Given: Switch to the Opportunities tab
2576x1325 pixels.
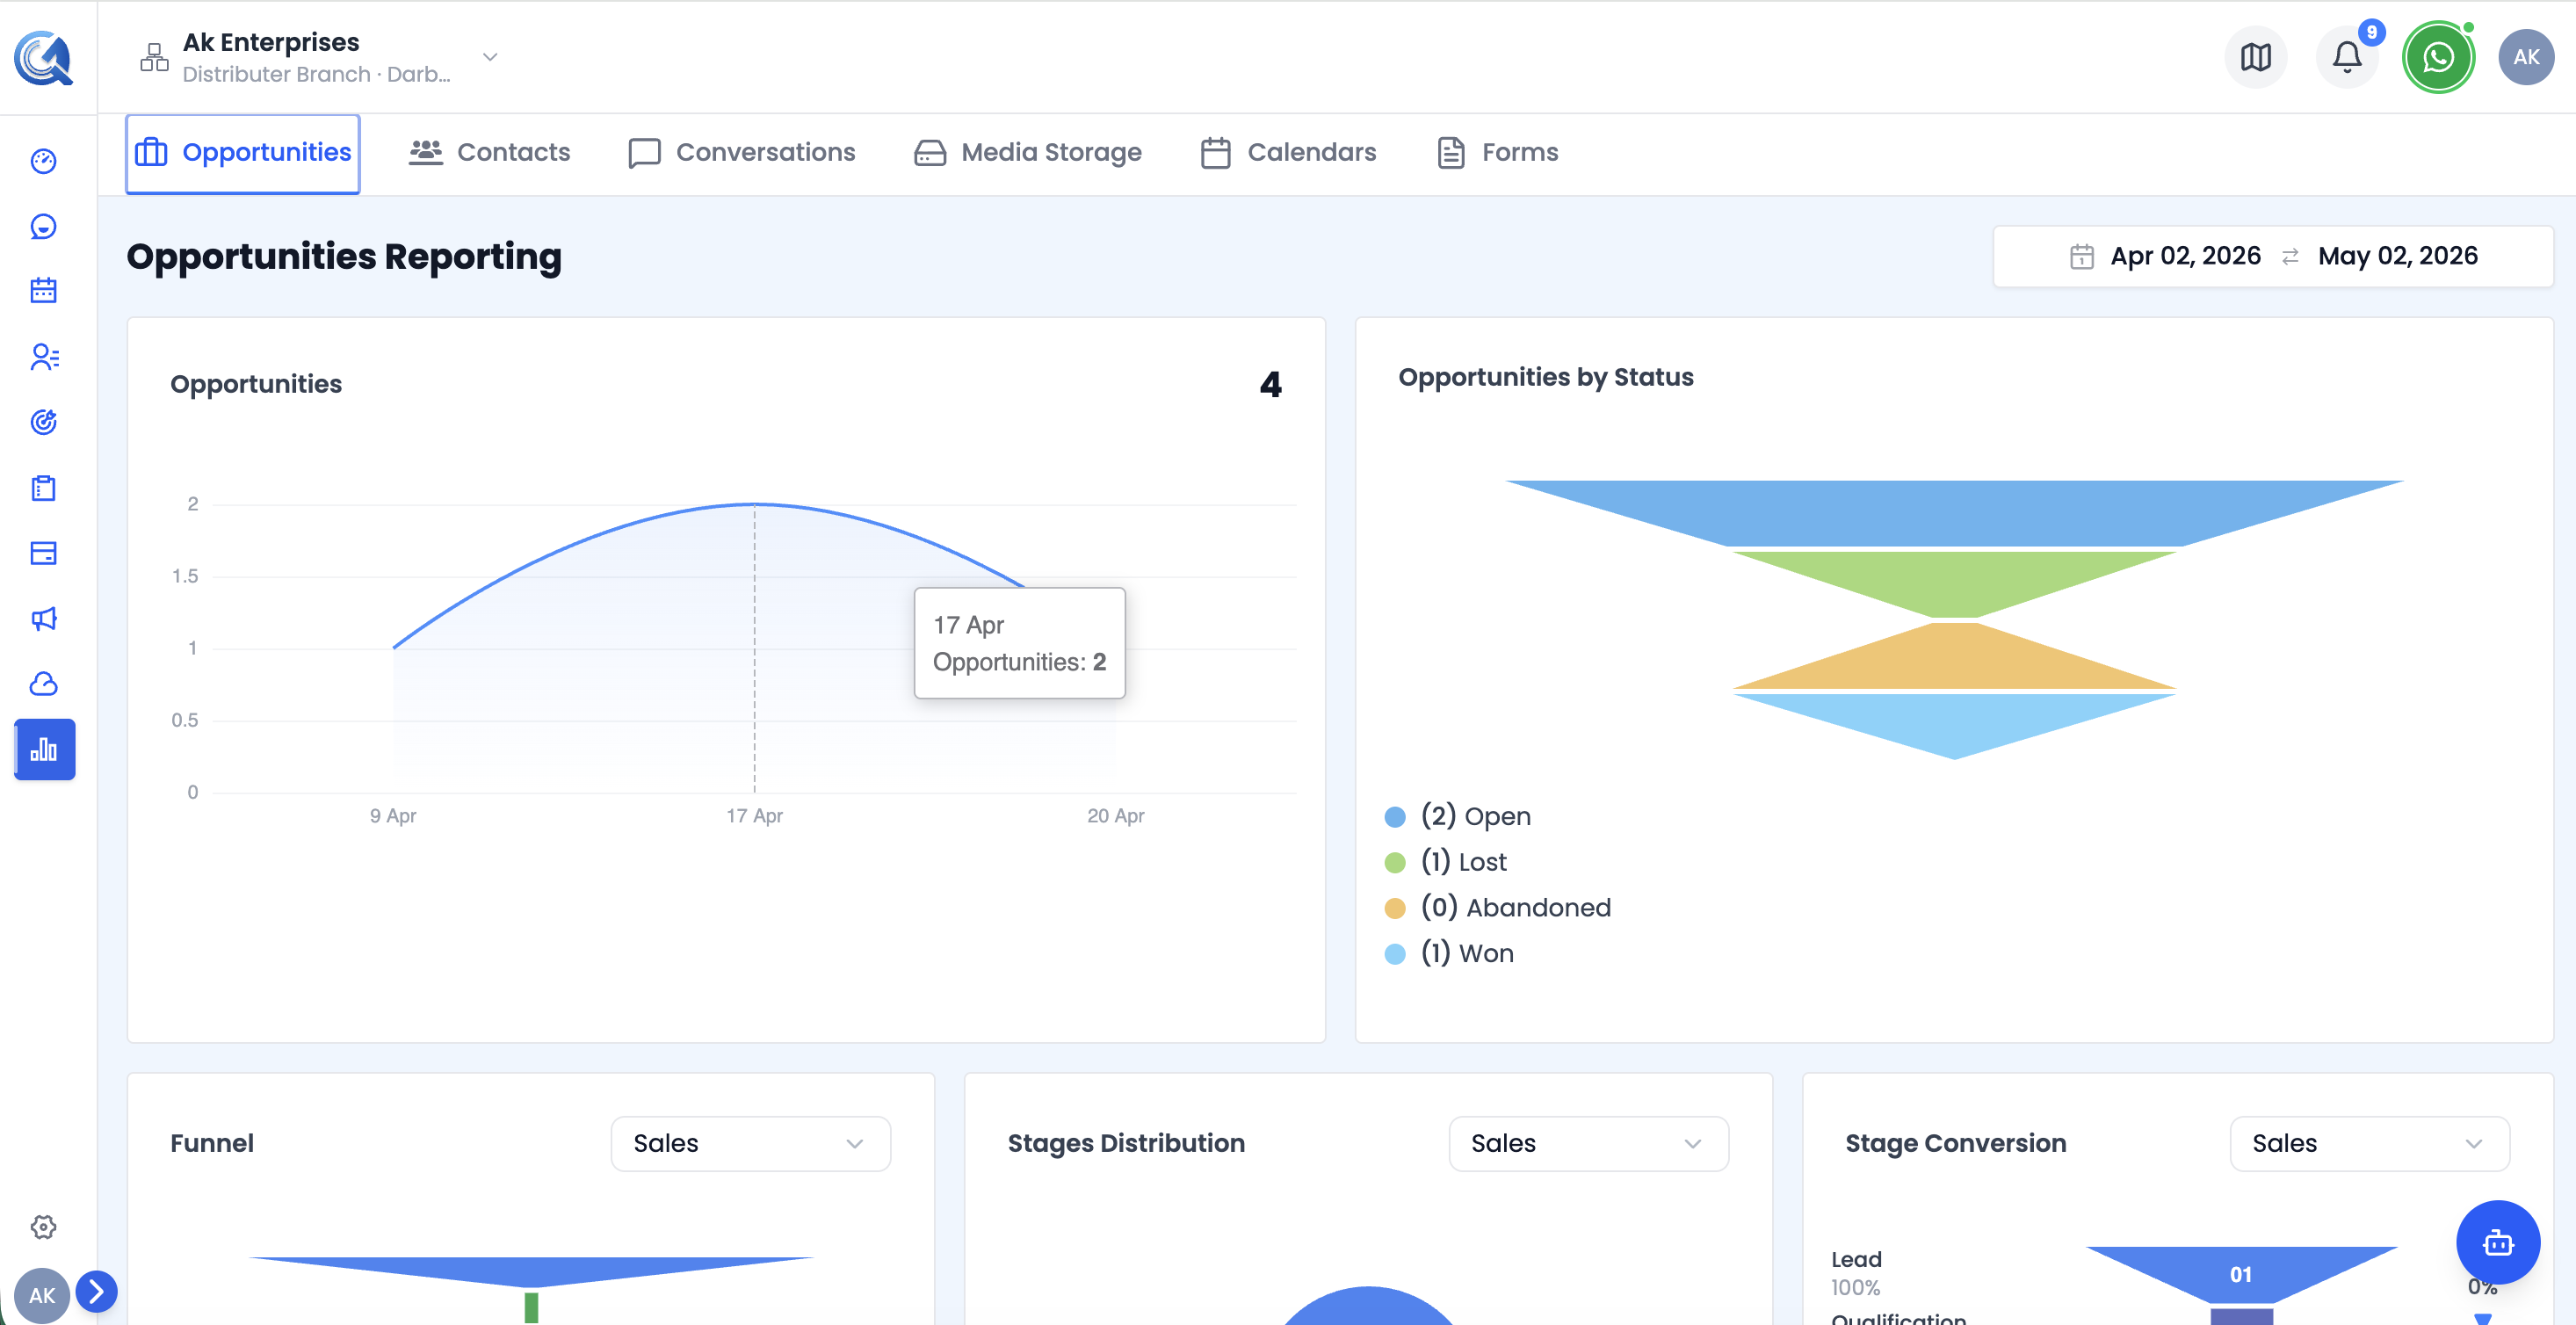Looking at the screenshot, I should pyautogui.click(x=243, y=153).
